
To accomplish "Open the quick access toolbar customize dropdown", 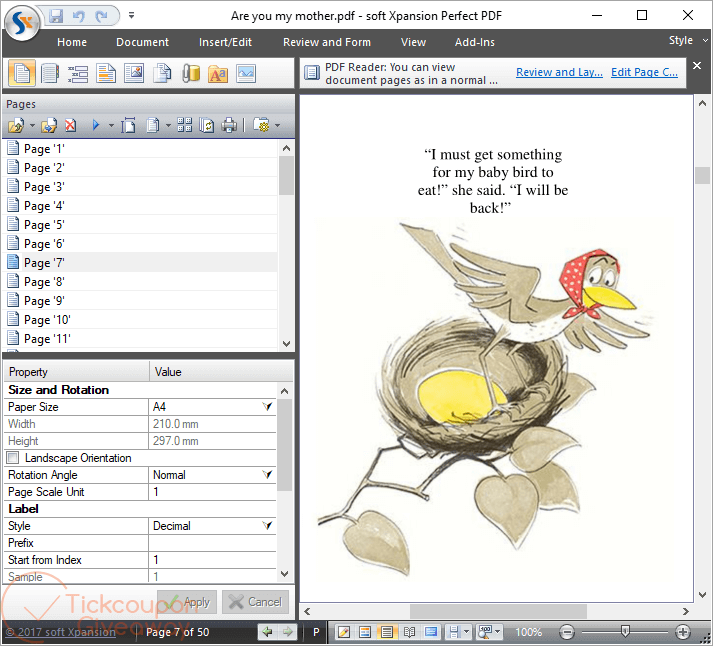I will (131, 15).
